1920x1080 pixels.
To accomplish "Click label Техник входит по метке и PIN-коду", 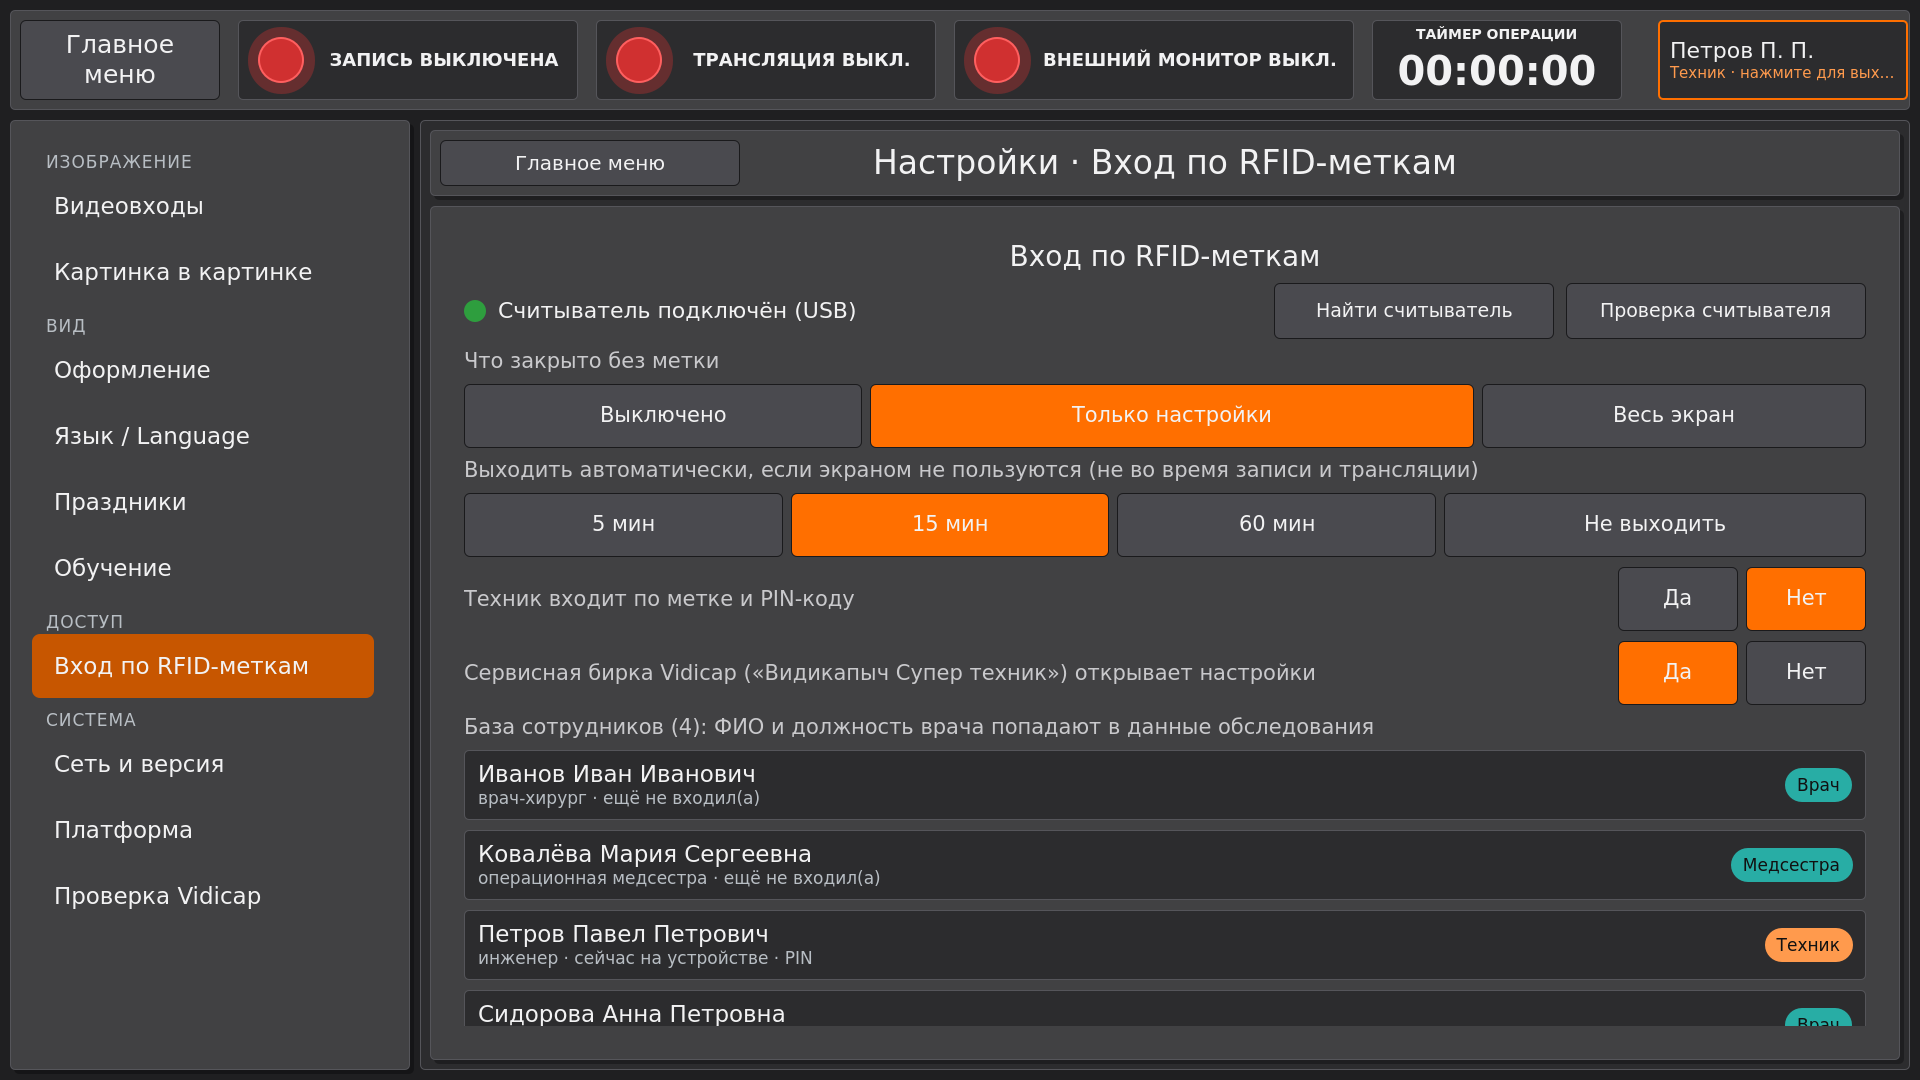I will pos(659,599).
